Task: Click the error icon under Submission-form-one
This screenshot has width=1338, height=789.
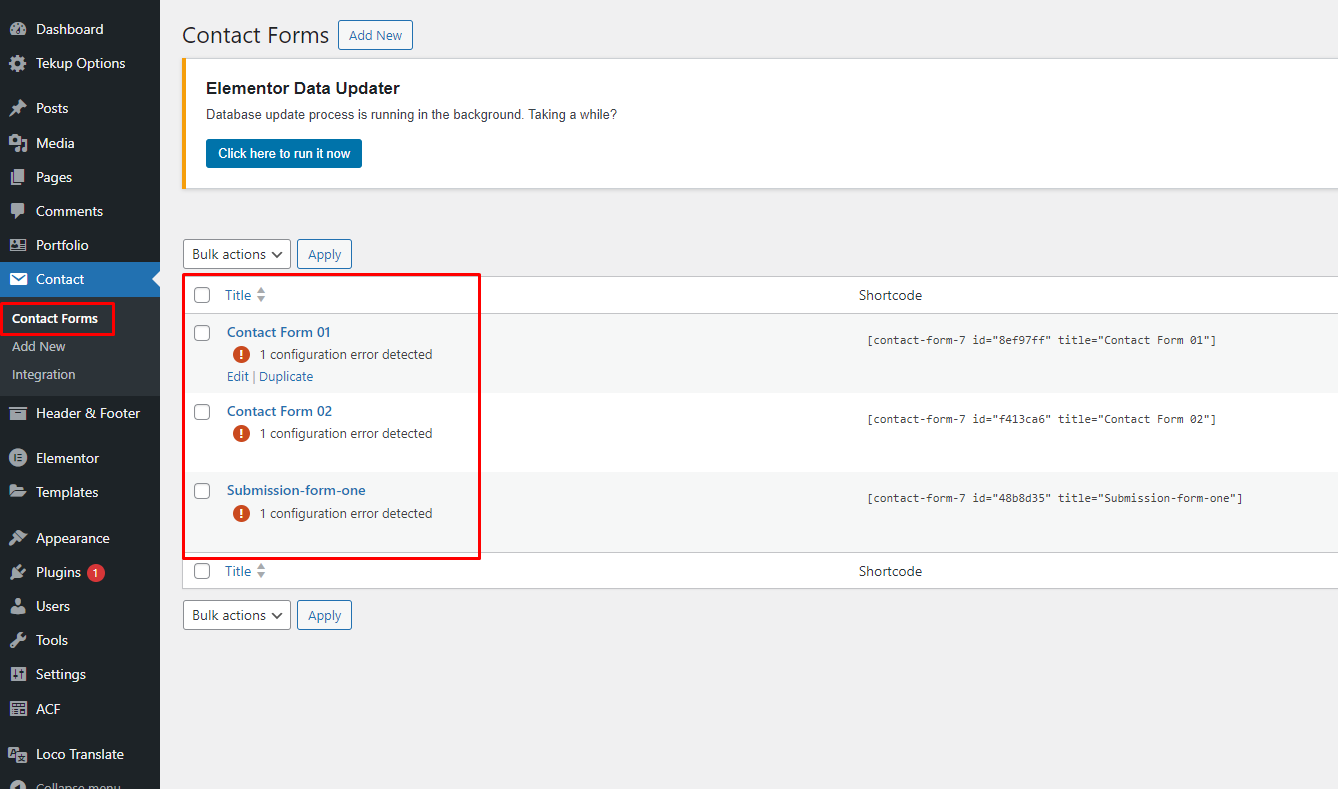Action: (241, 513)
